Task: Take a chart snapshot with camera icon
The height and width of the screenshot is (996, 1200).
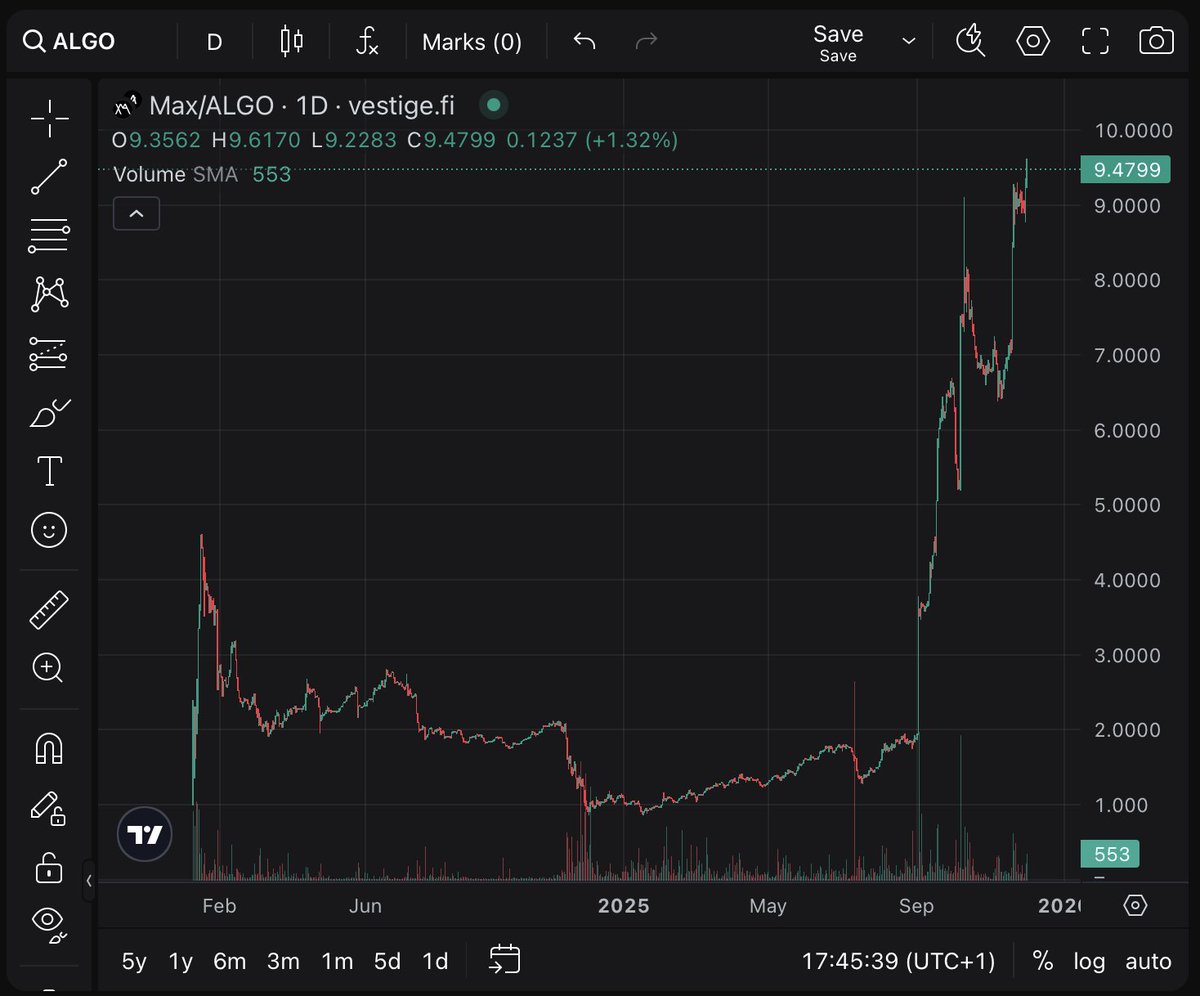Action: 1155,41
